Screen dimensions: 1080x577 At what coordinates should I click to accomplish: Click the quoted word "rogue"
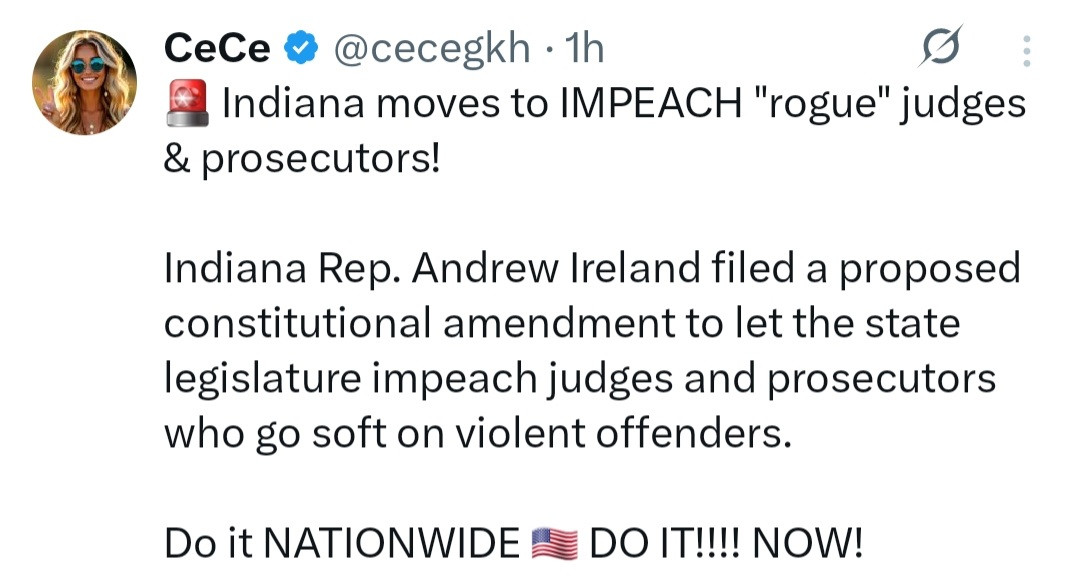[x=828, y=104]
